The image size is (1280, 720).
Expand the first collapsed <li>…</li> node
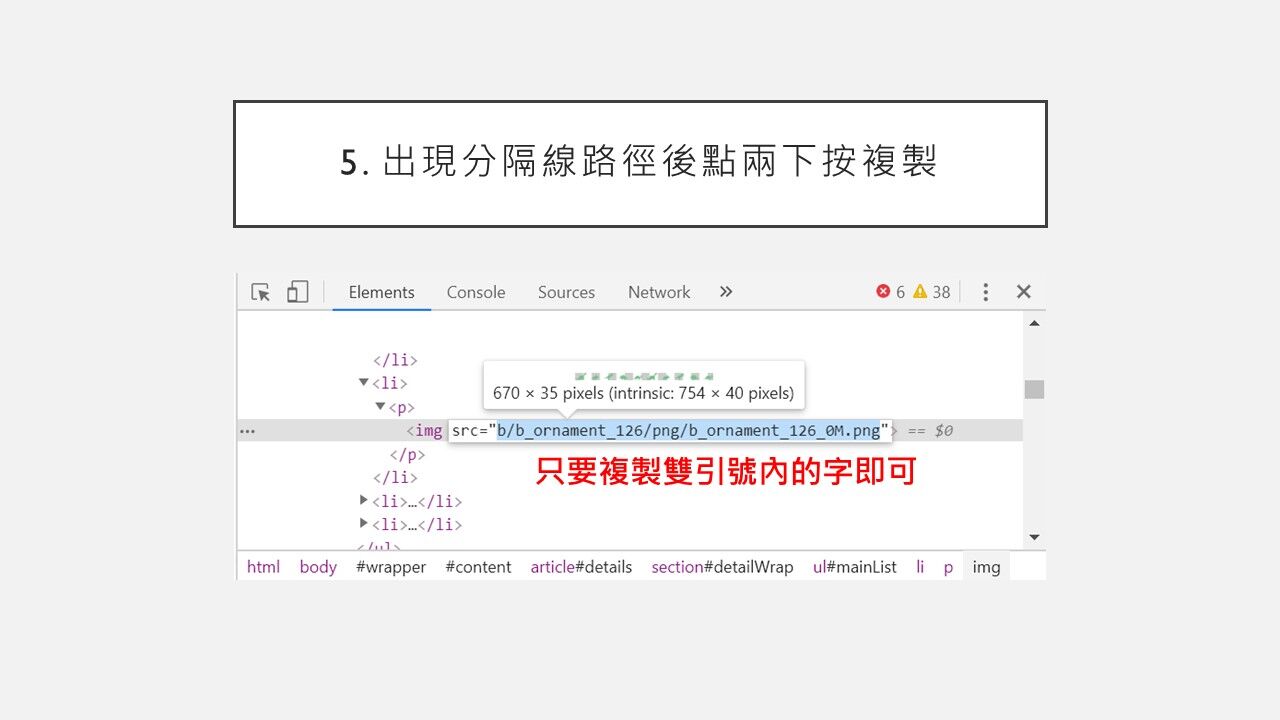coord(364,499)
